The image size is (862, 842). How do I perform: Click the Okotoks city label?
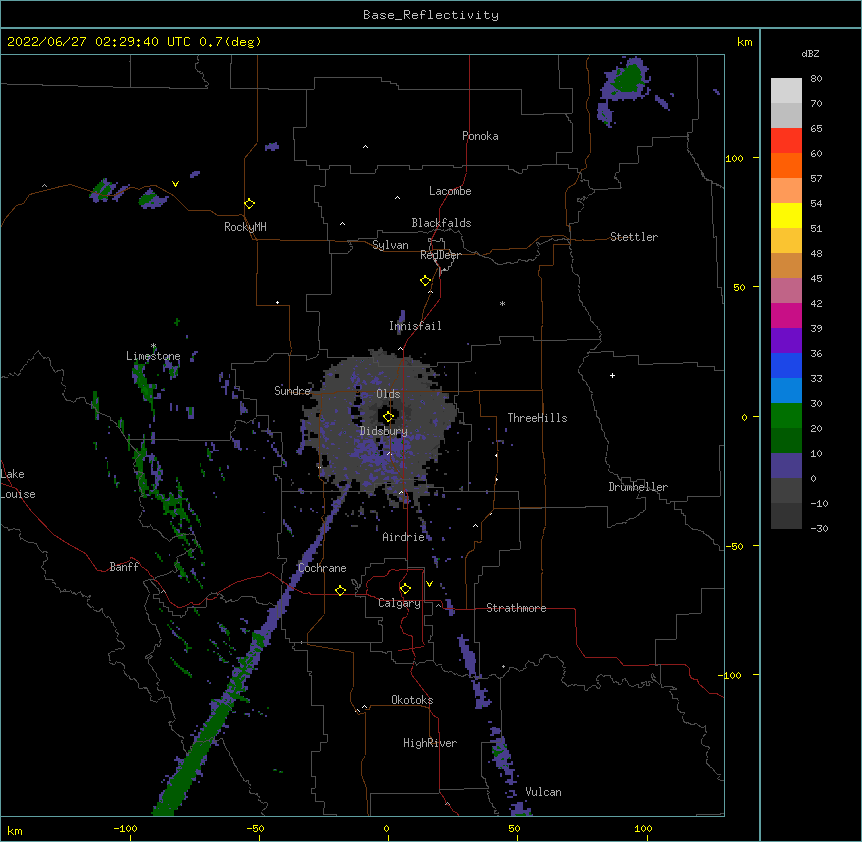412,700
